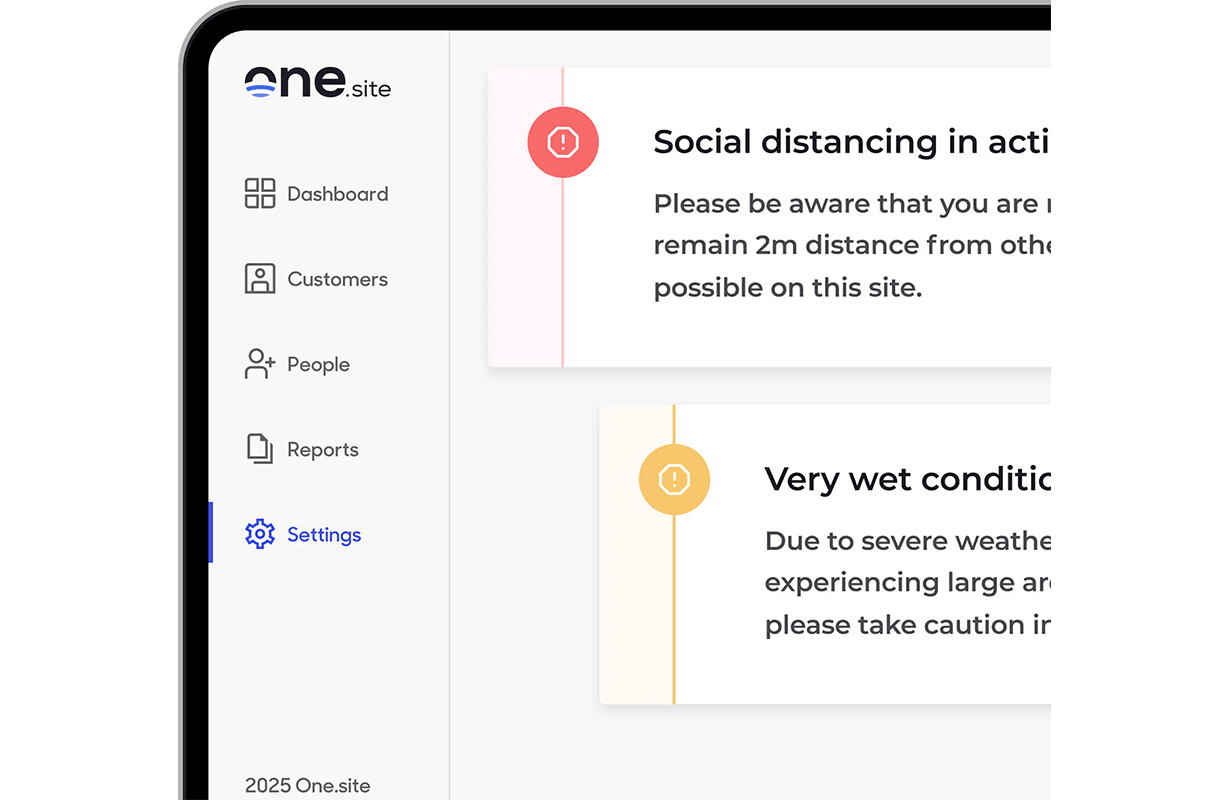Open the Customers section
Screen dimensions: 1229x800
click(x=337, y=278)
